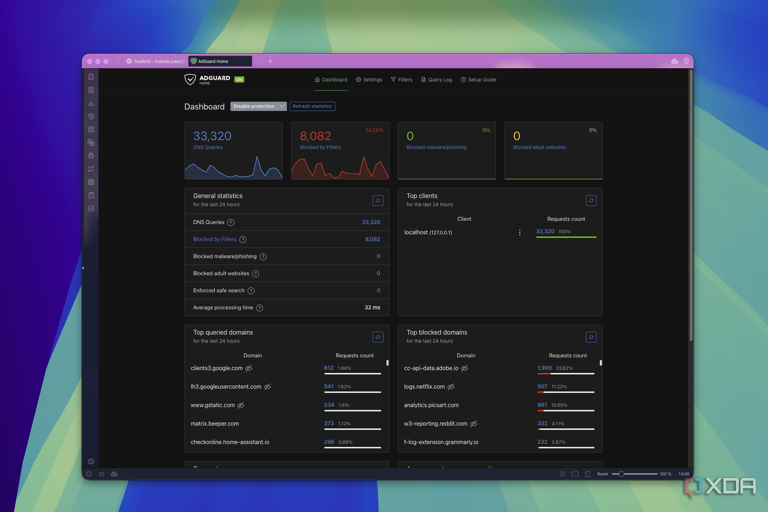
Task: Select the AdGuard Home browser tab
Action: (220, 61)
